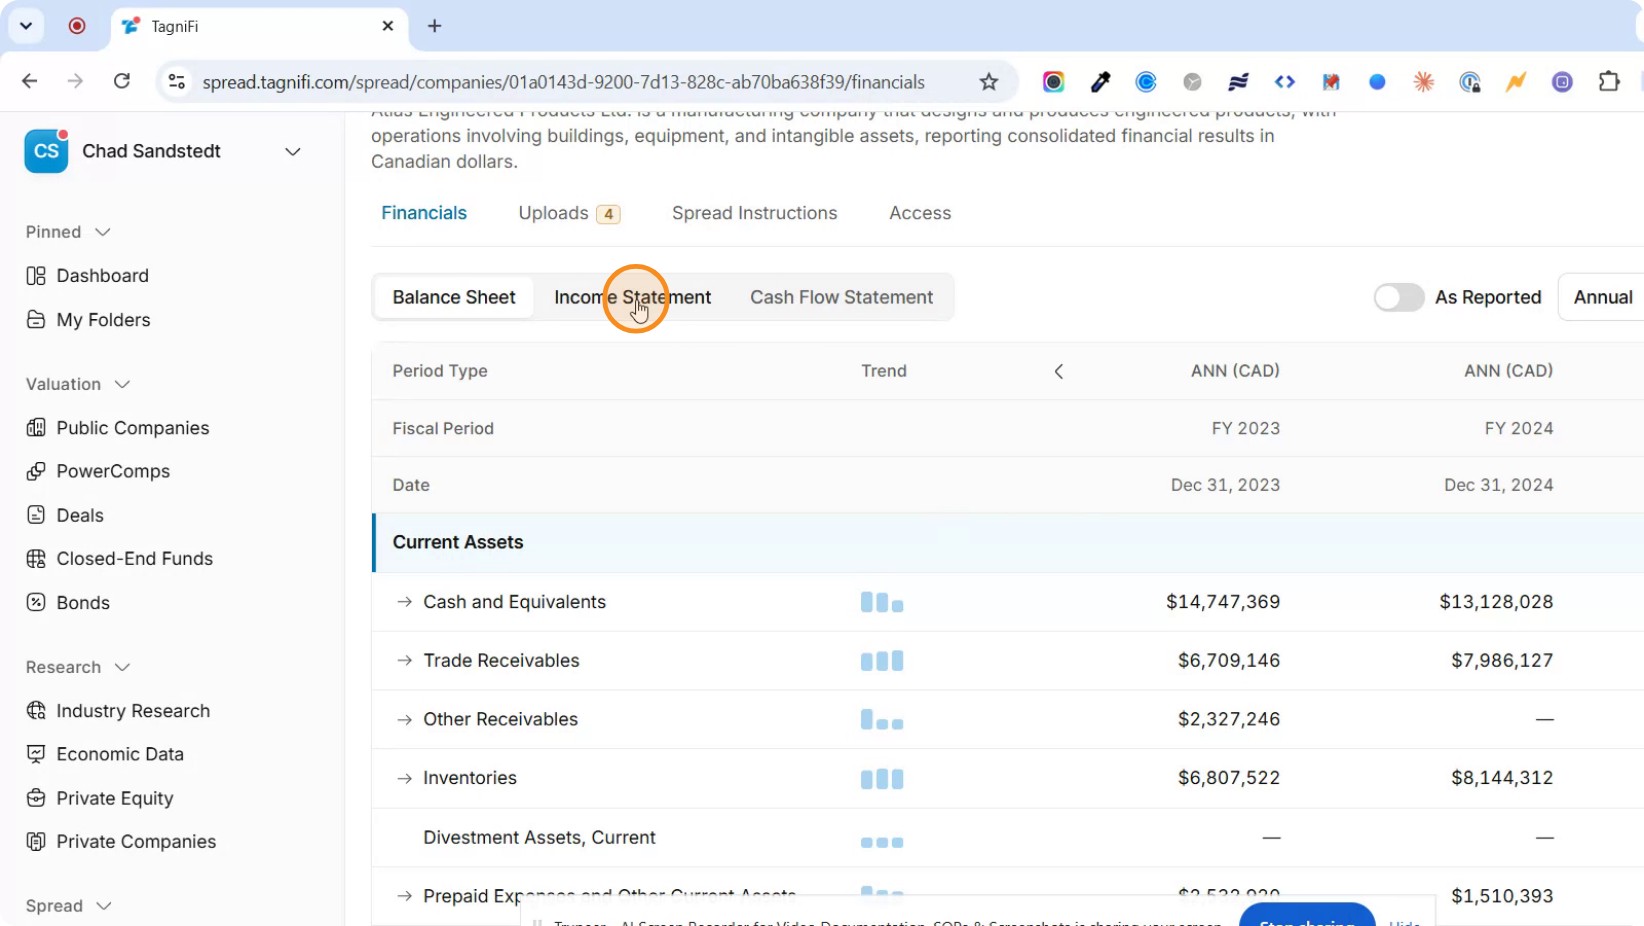Bookmark this page with the star icon

989,82
